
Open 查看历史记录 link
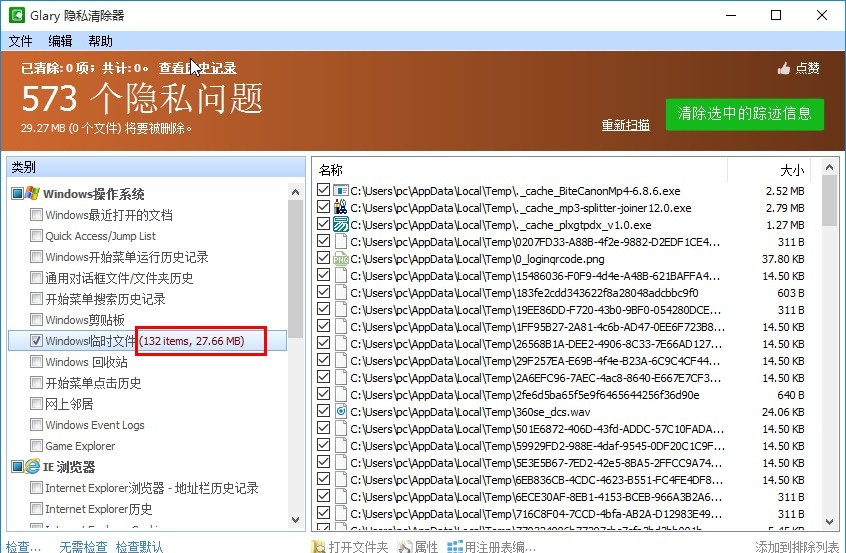[197, 68]
